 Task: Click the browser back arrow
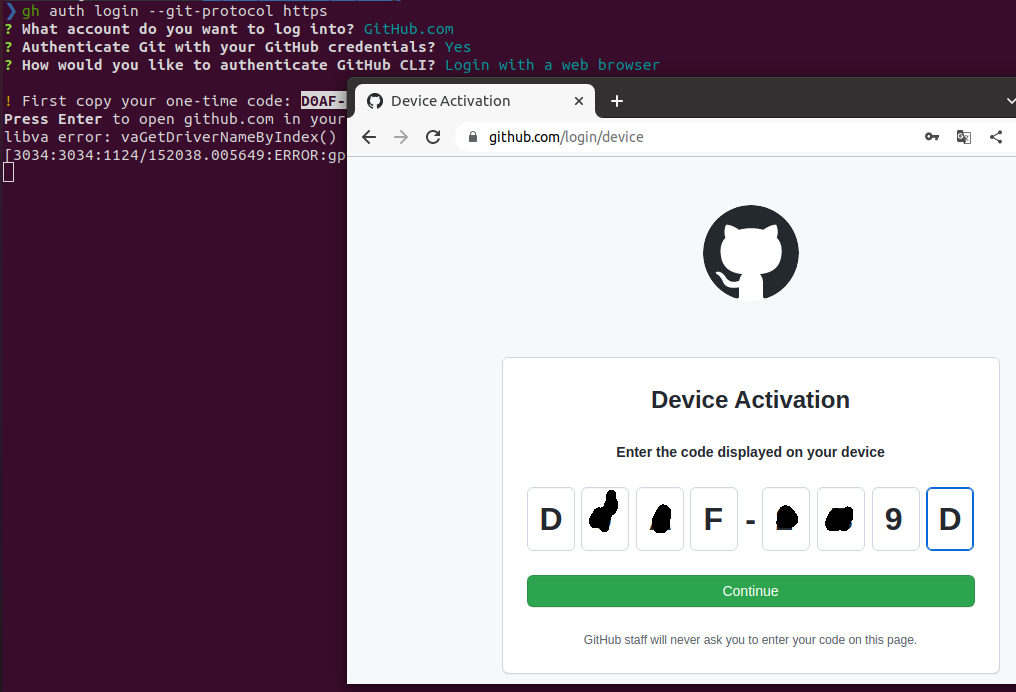coord(369,137)
